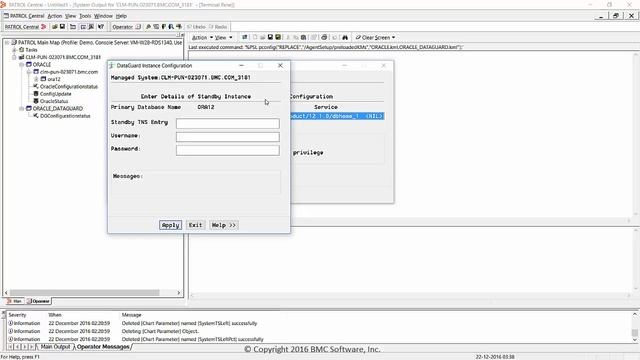Open the Action dropdown in terminal panel
The image size is (640, 360).
(x=202, y=37)
